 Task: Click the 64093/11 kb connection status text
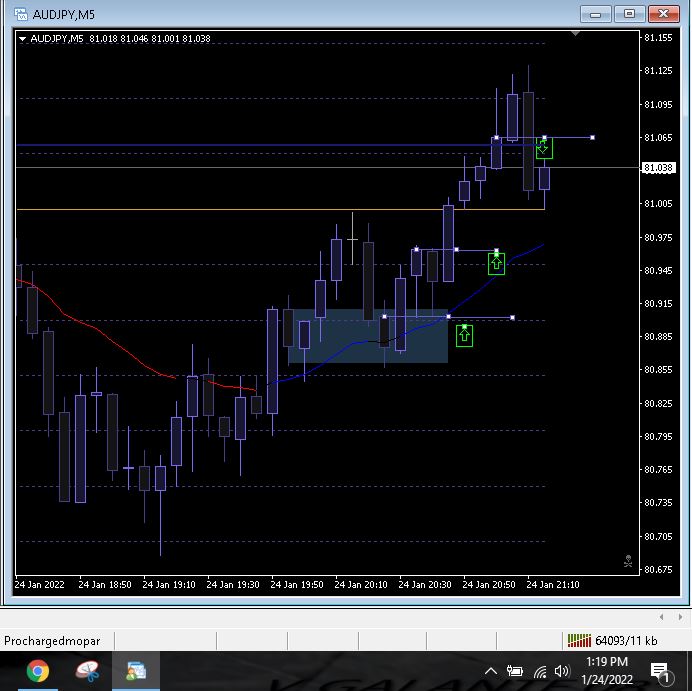point(626,641)
